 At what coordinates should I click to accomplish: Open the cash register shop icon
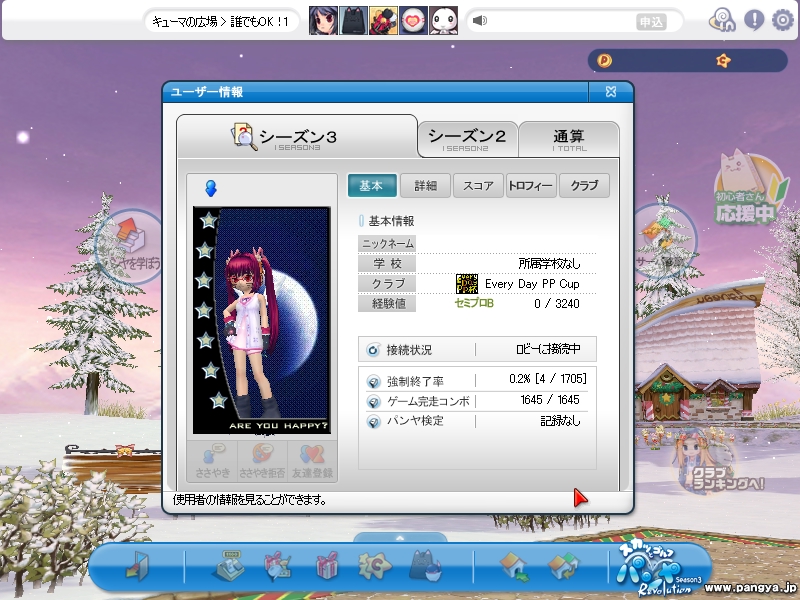[227, 565]
